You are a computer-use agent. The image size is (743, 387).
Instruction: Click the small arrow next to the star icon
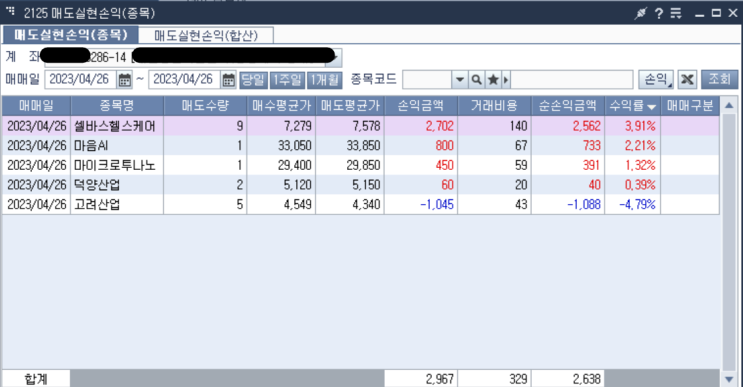pyautogui.click(x=506, y=80)
